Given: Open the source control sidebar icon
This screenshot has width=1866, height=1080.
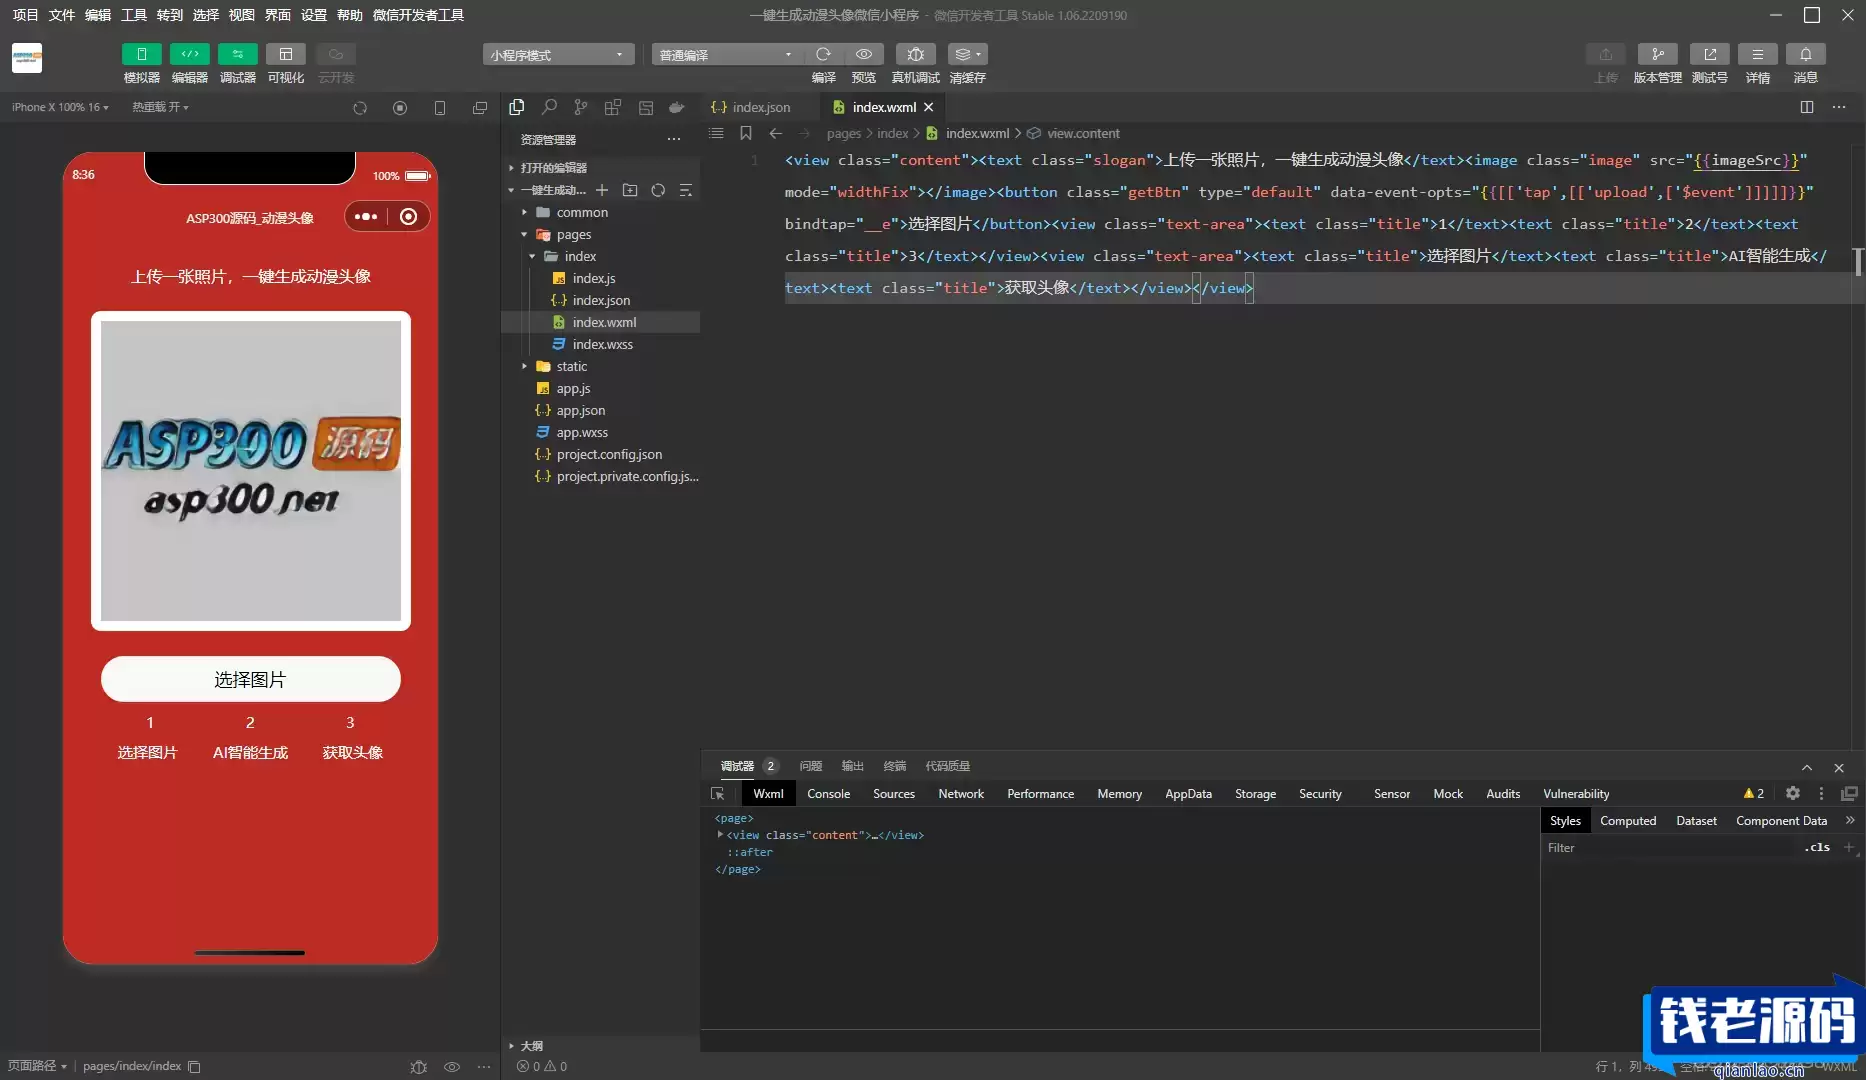Looking at the screenshot, I should pyautogui.click(x=581, y=107).
